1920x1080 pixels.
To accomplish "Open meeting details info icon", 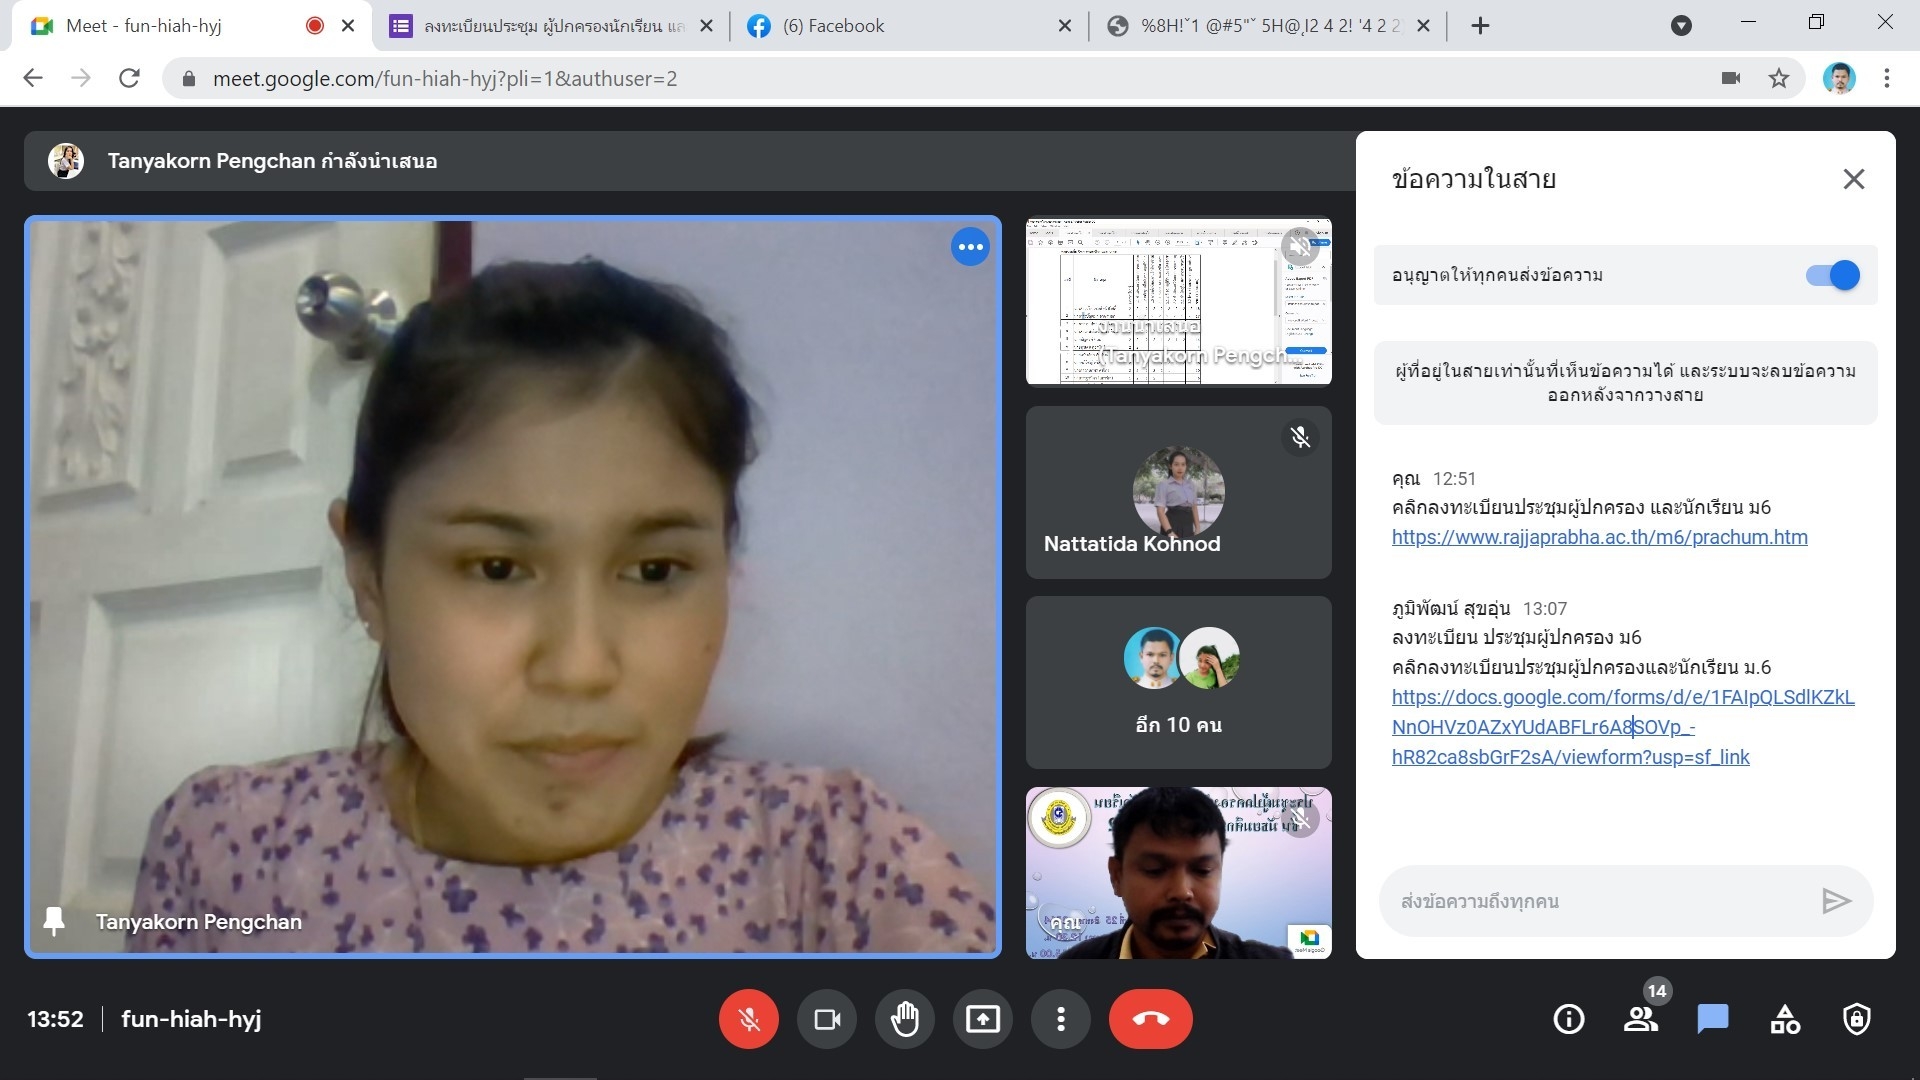I will 1568,1019.
